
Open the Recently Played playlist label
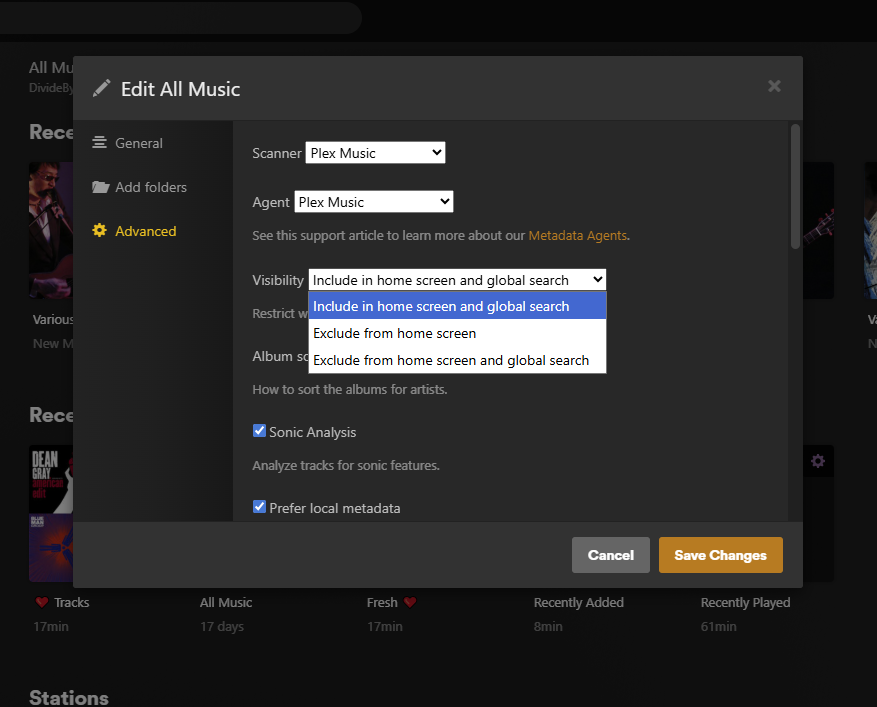click(x=745, y=602)
